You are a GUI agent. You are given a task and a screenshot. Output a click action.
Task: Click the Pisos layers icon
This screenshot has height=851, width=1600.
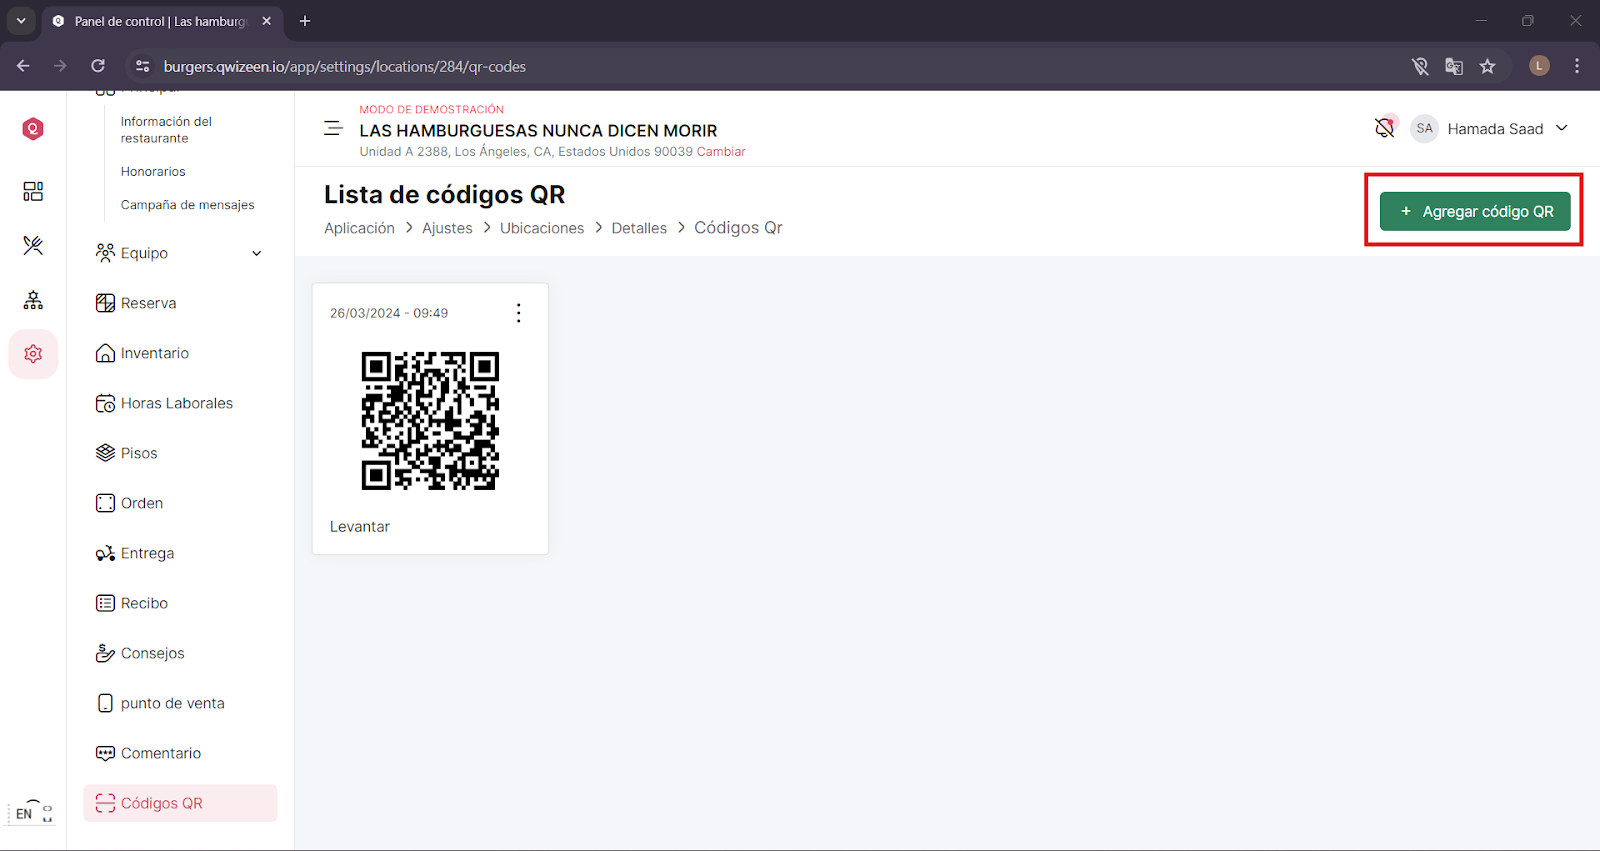tap(105, 453)
